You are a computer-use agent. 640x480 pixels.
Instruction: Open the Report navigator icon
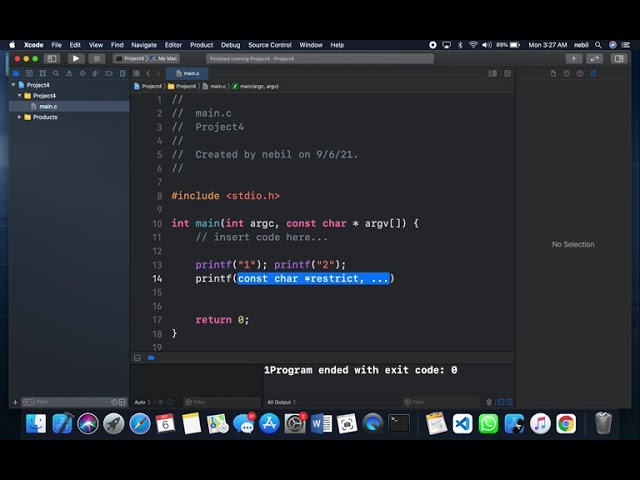122,73
